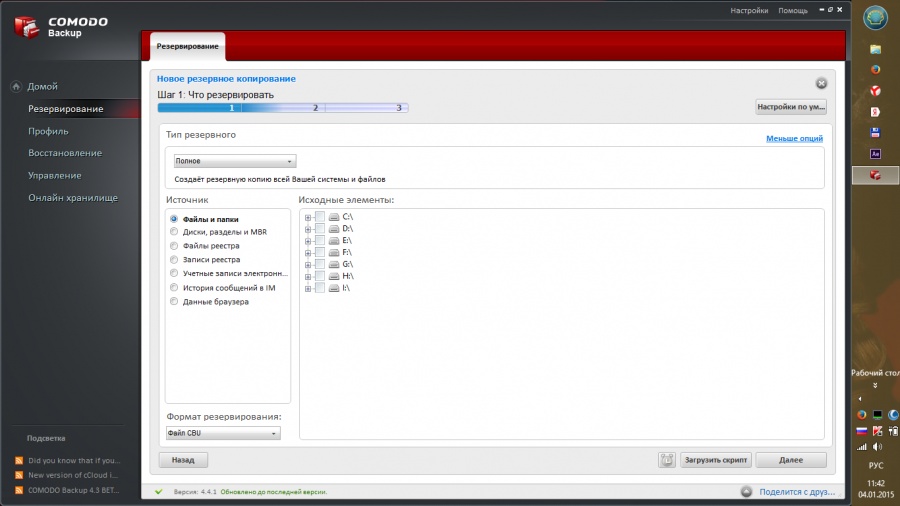
Task: Click the home icon beside Домой
Action: click(16, 86)
